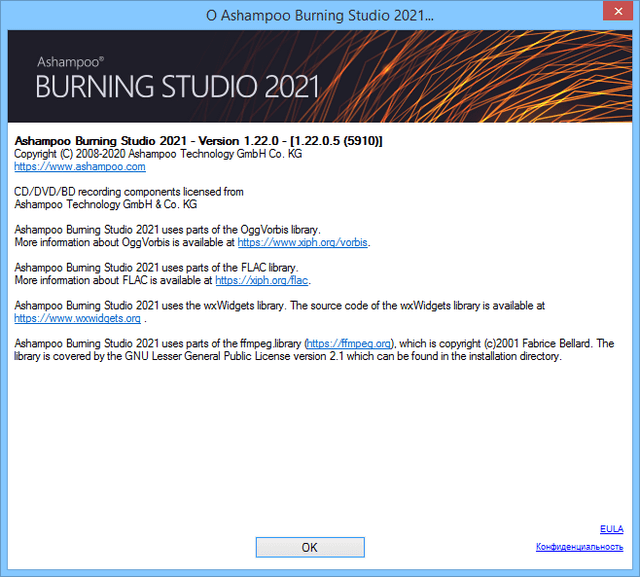Open the xiph.org/vorbis link
Screen dimensions: 640x577
tap(302, 242)
